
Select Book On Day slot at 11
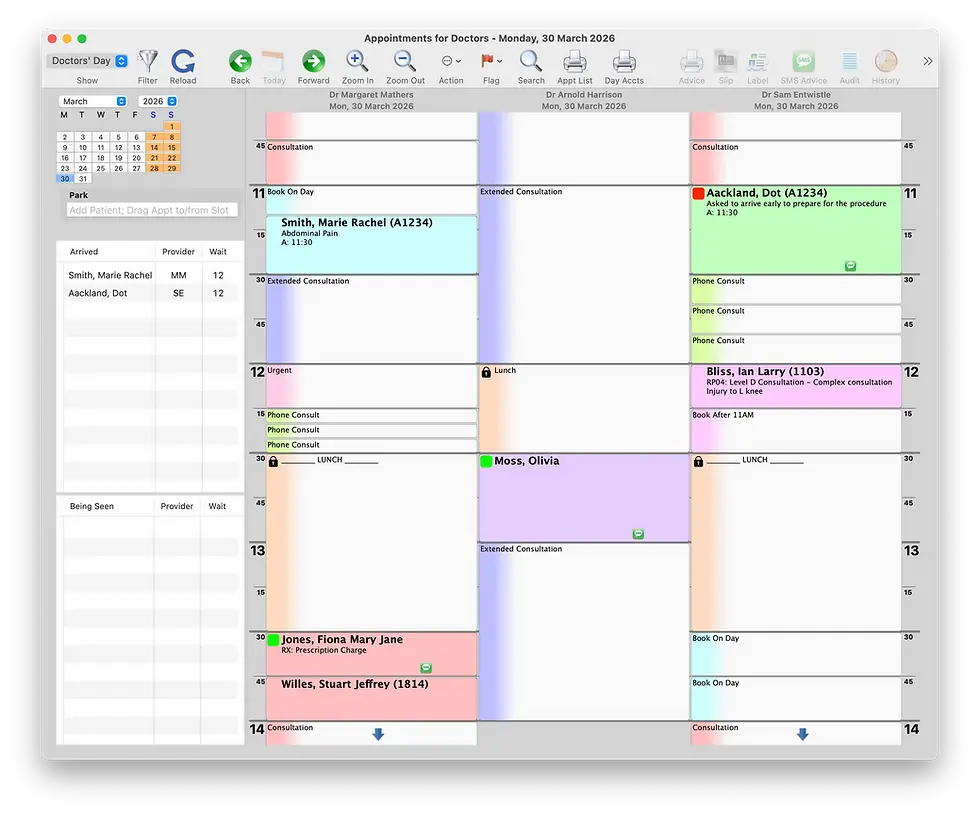tap(371, 200)
